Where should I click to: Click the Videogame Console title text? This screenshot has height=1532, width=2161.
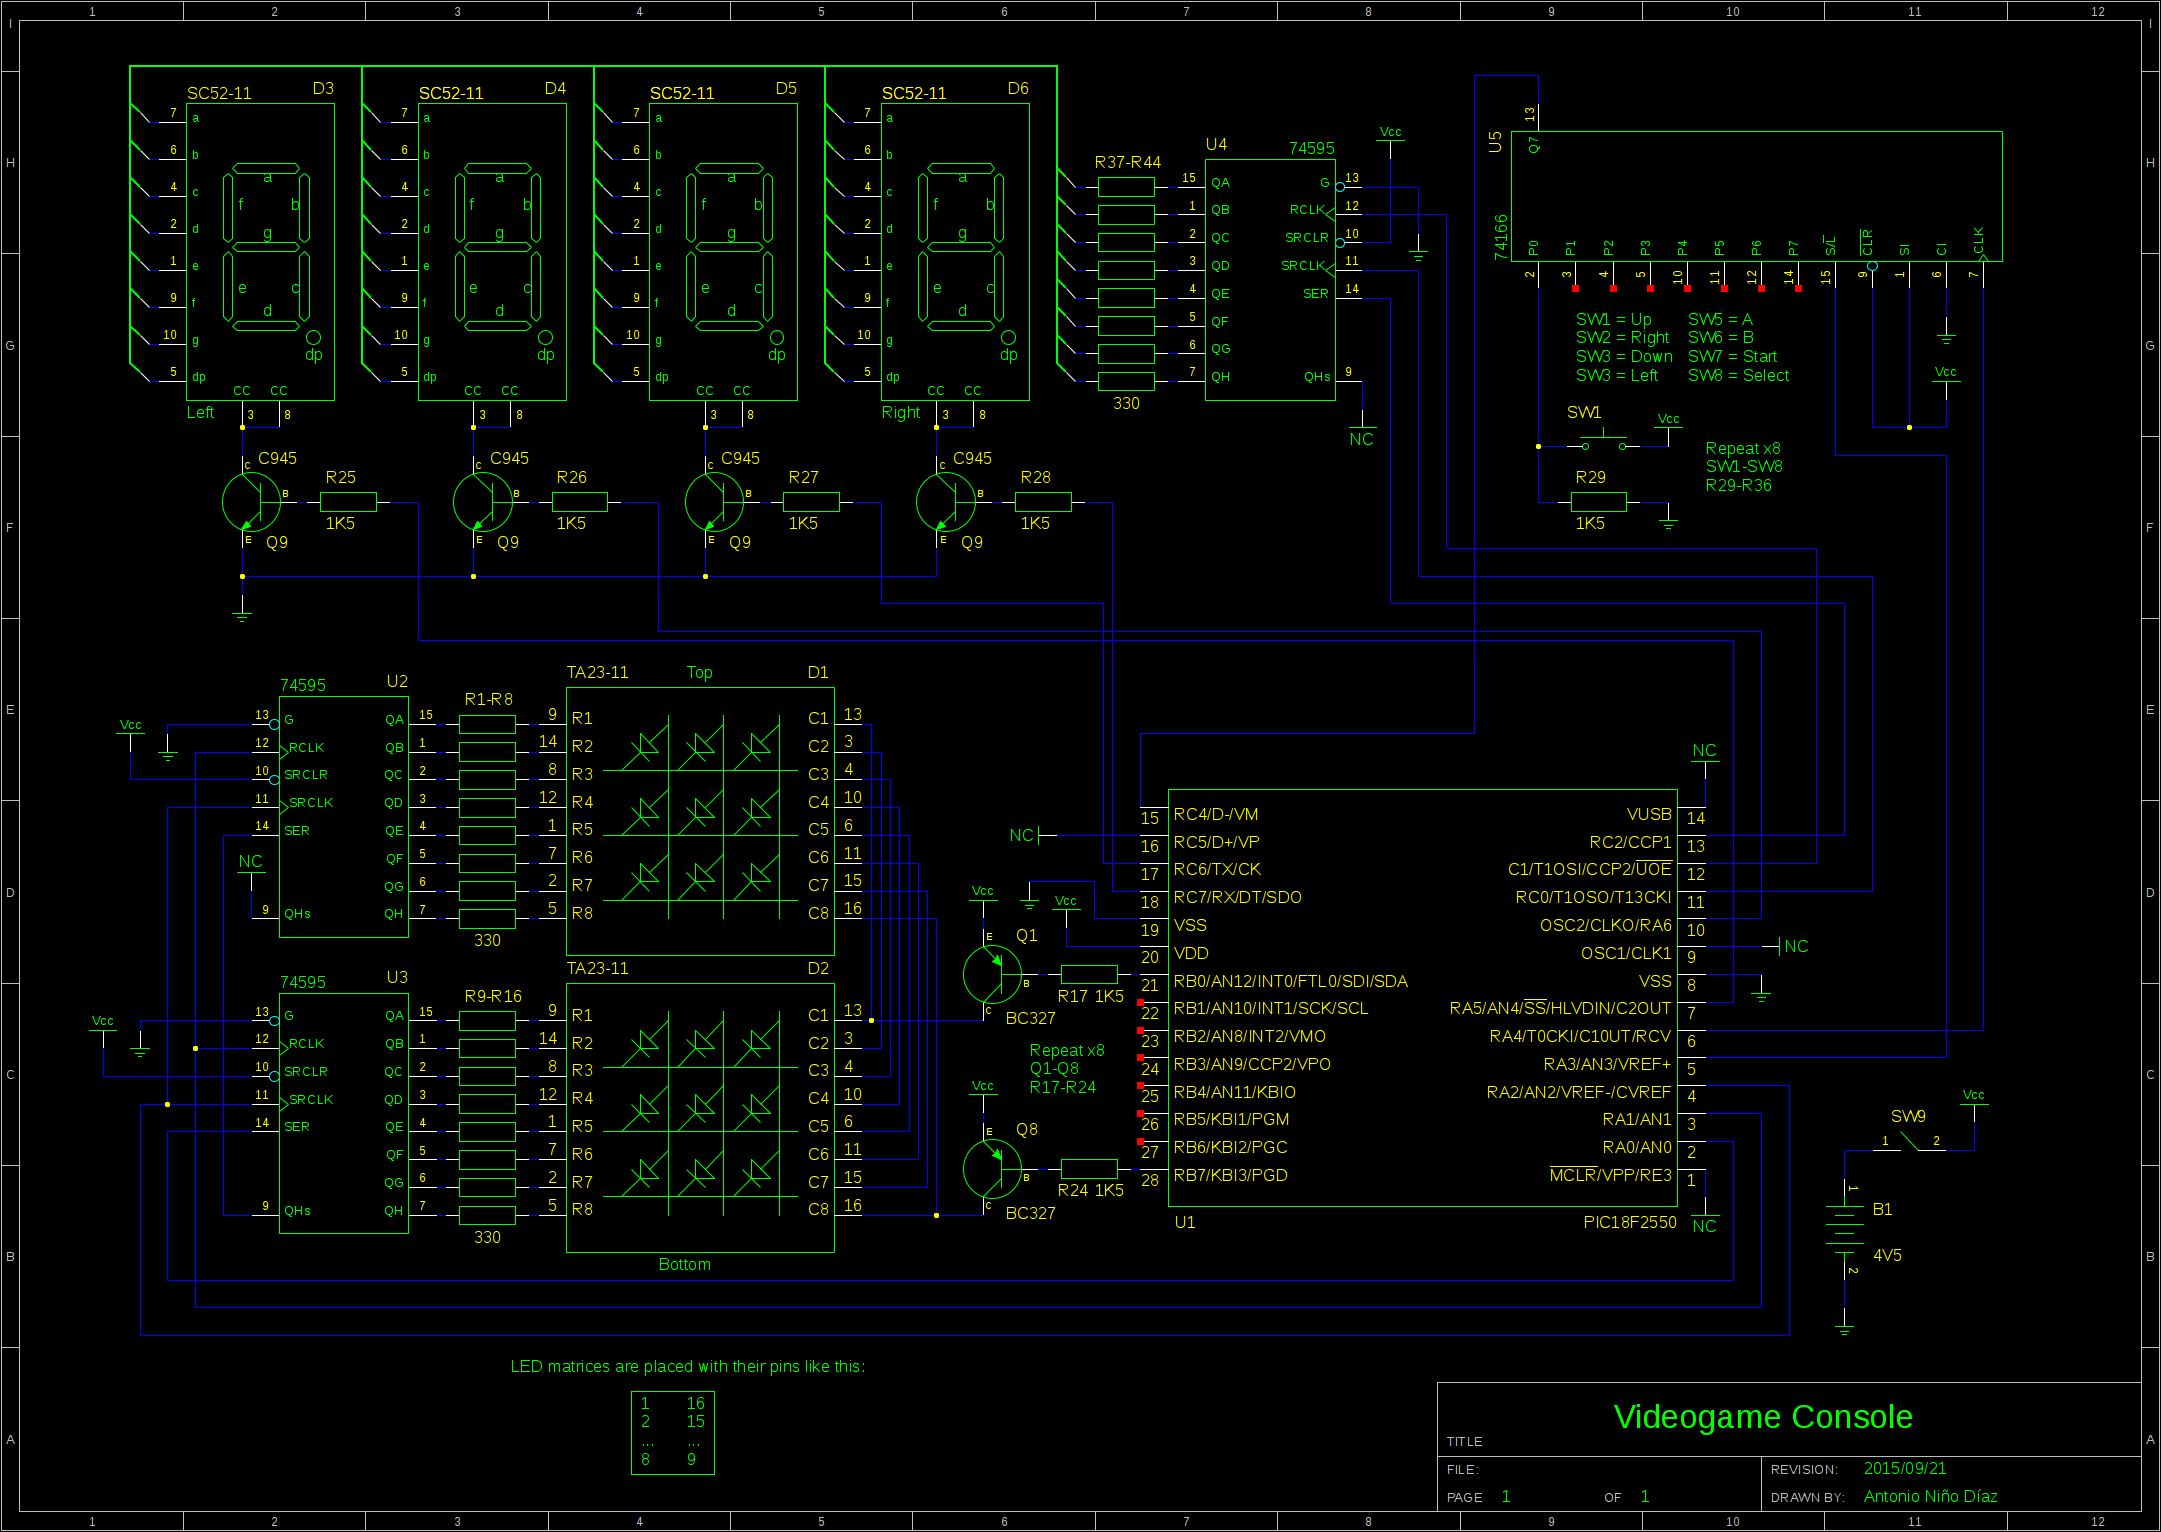(x=1762, y=1416)
